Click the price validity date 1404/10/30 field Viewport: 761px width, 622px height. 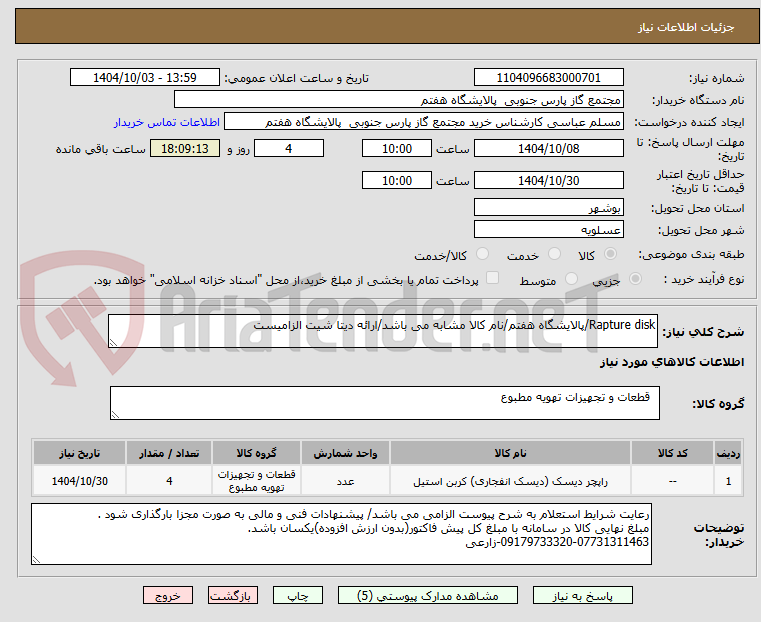[x=548, y=180]
